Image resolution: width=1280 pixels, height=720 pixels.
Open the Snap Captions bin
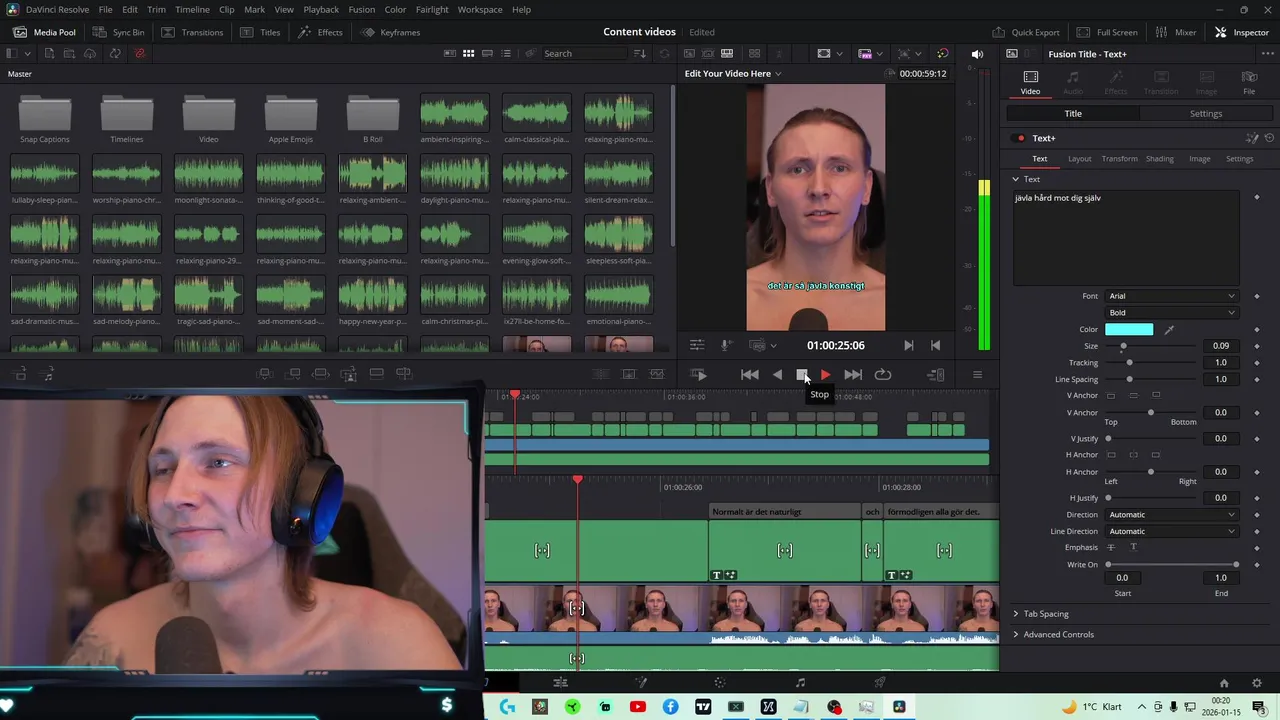[45, 120]
